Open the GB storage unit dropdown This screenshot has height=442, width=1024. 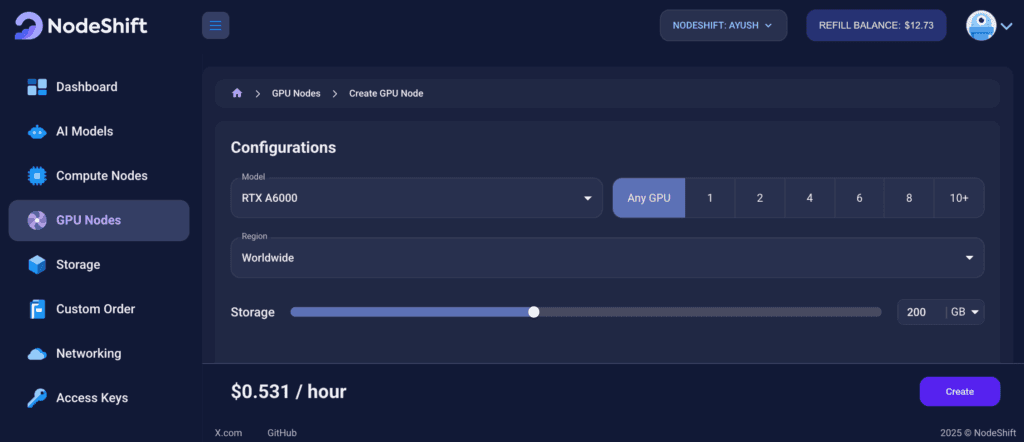965,312
